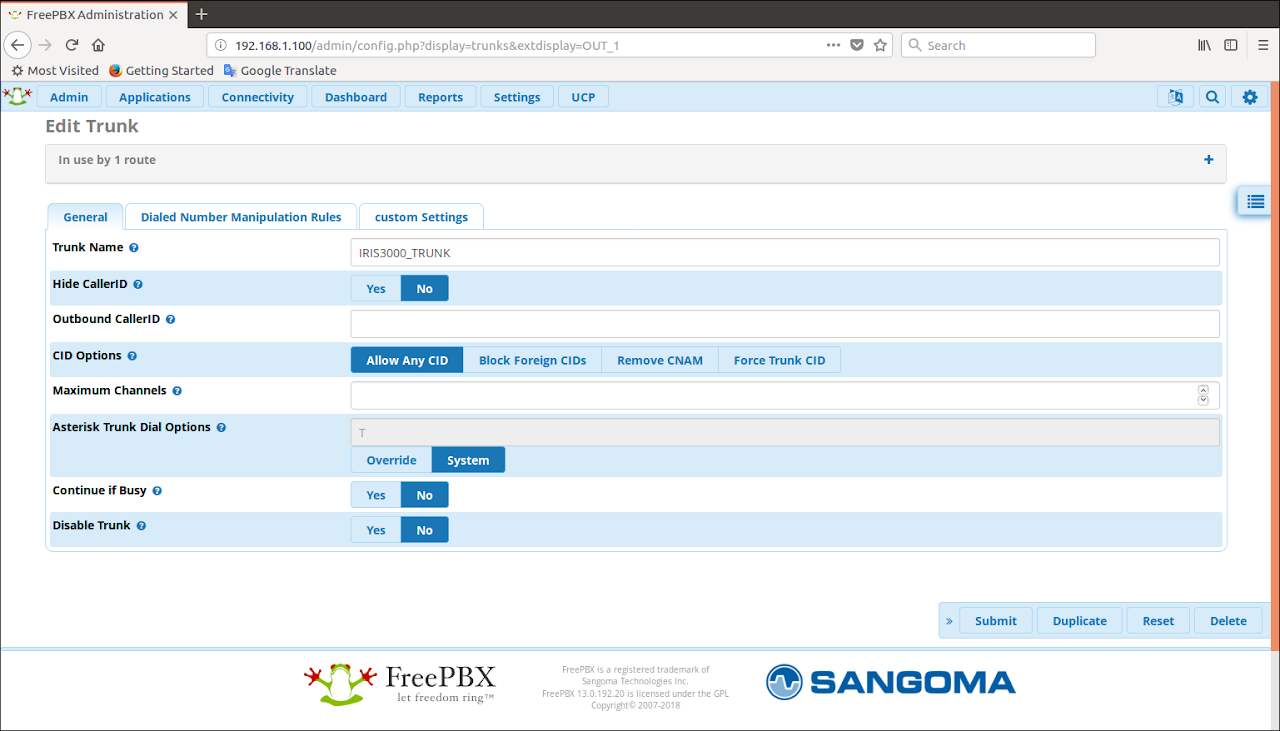Set Hide CallerID to Yes
Screen dimensions: 1280x731
click(x=376, y=289)
